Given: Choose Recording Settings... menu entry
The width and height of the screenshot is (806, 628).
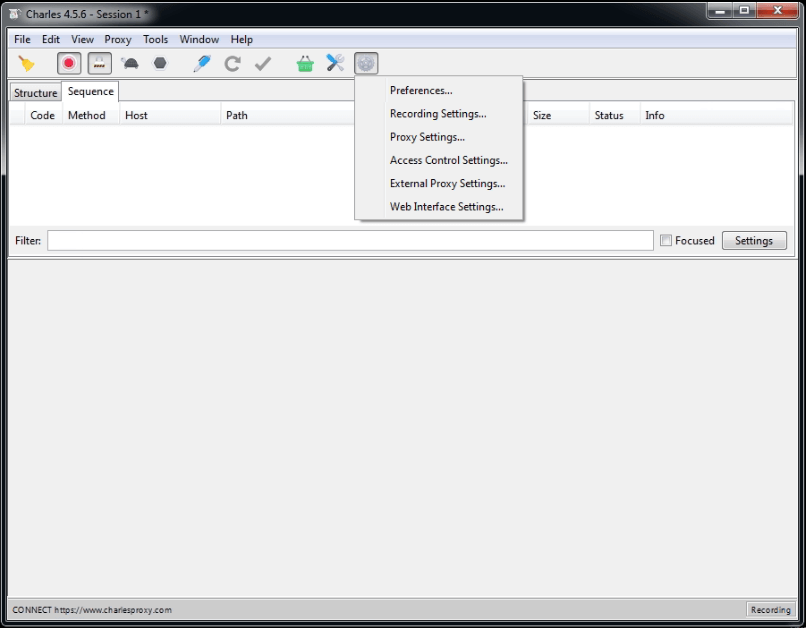Looking at the screenshot, I should point(438,114).
